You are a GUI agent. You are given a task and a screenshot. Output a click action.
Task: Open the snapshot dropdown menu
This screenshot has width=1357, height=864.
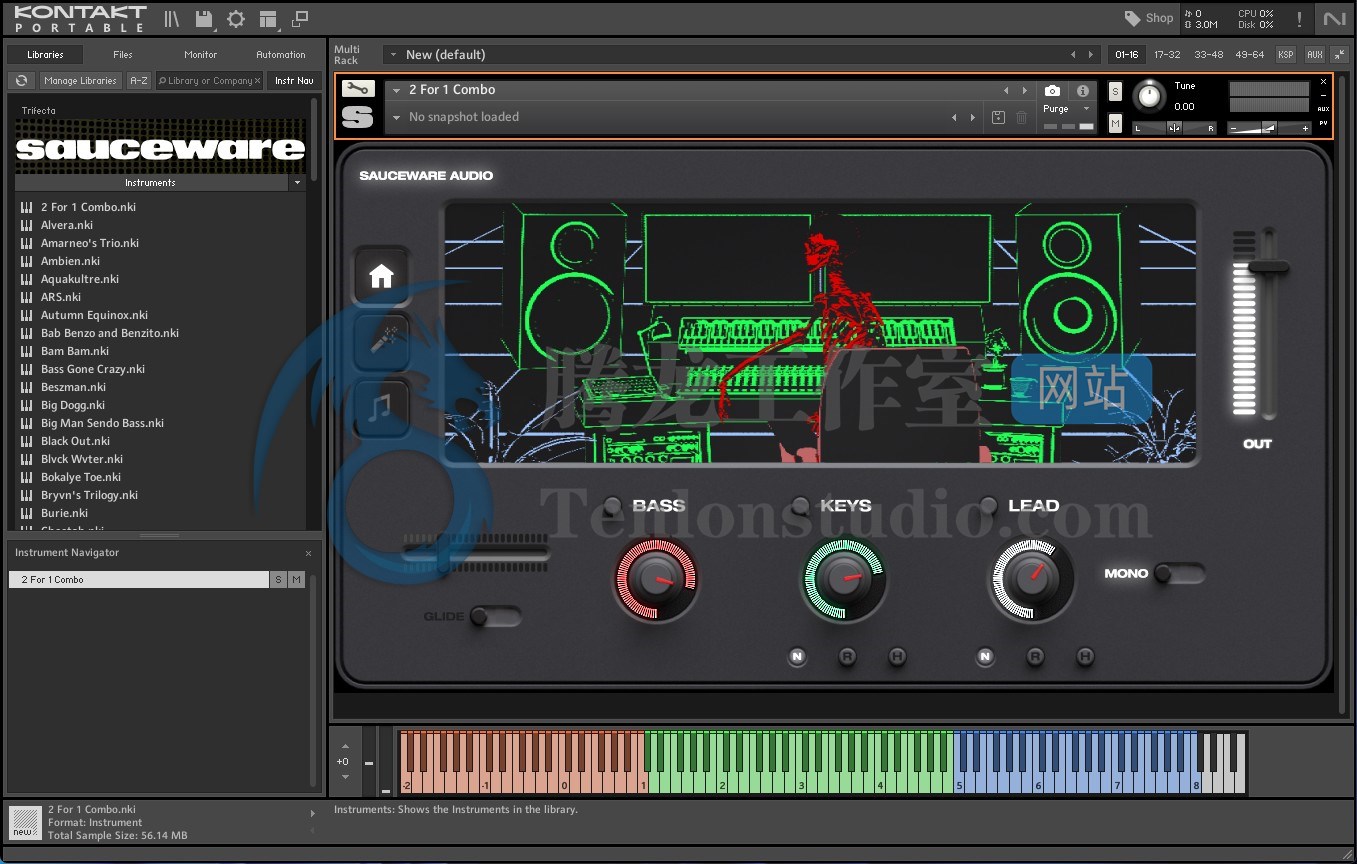coord(396,117)
